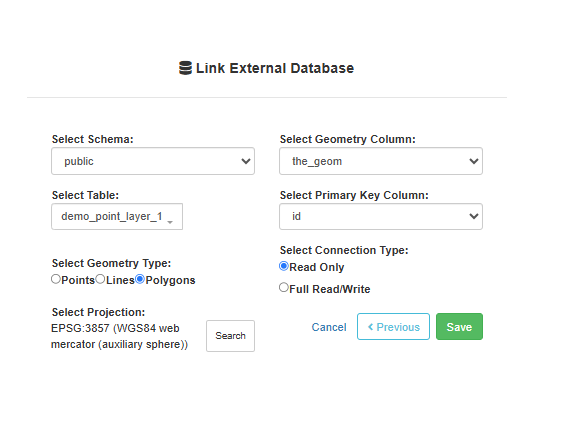Click the chevron arrow on Select Schema dropdown
This screenshot has height=439, width=563.
(x=246, y=161)
